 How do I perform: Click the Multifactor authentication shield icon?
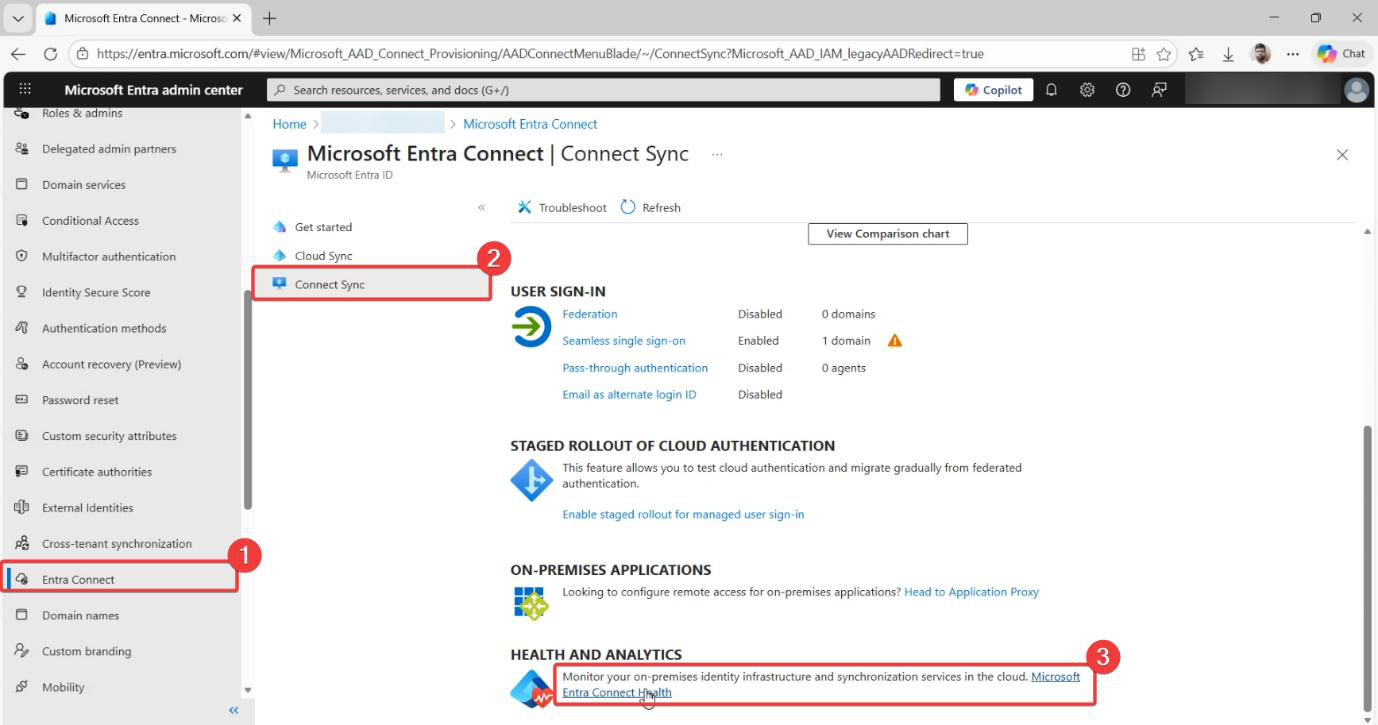pos(22,256)
